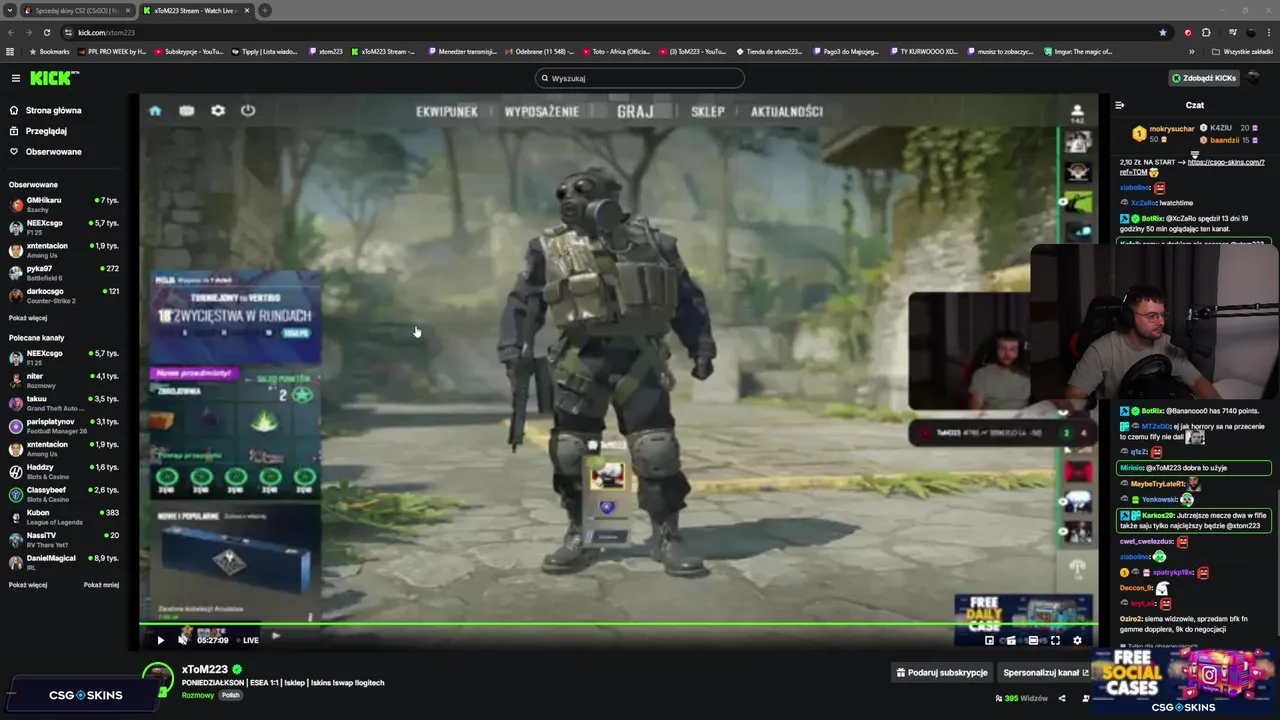This screenshot has width=1280, height=720.
Task: Click the browser back arrow
Action: coord(10,32)
